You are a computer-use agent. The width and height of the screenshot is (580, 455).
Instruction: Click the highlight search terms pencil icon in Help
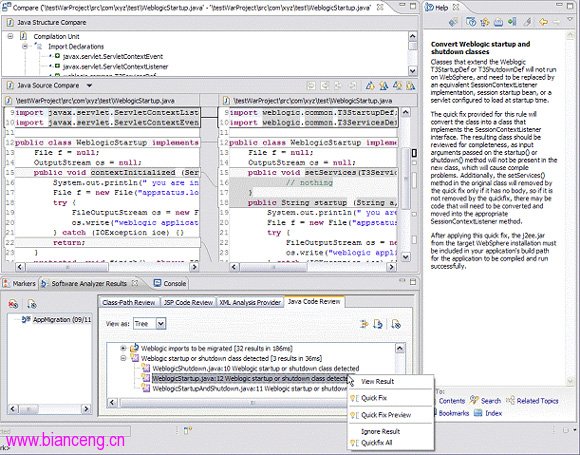point(527,22)
